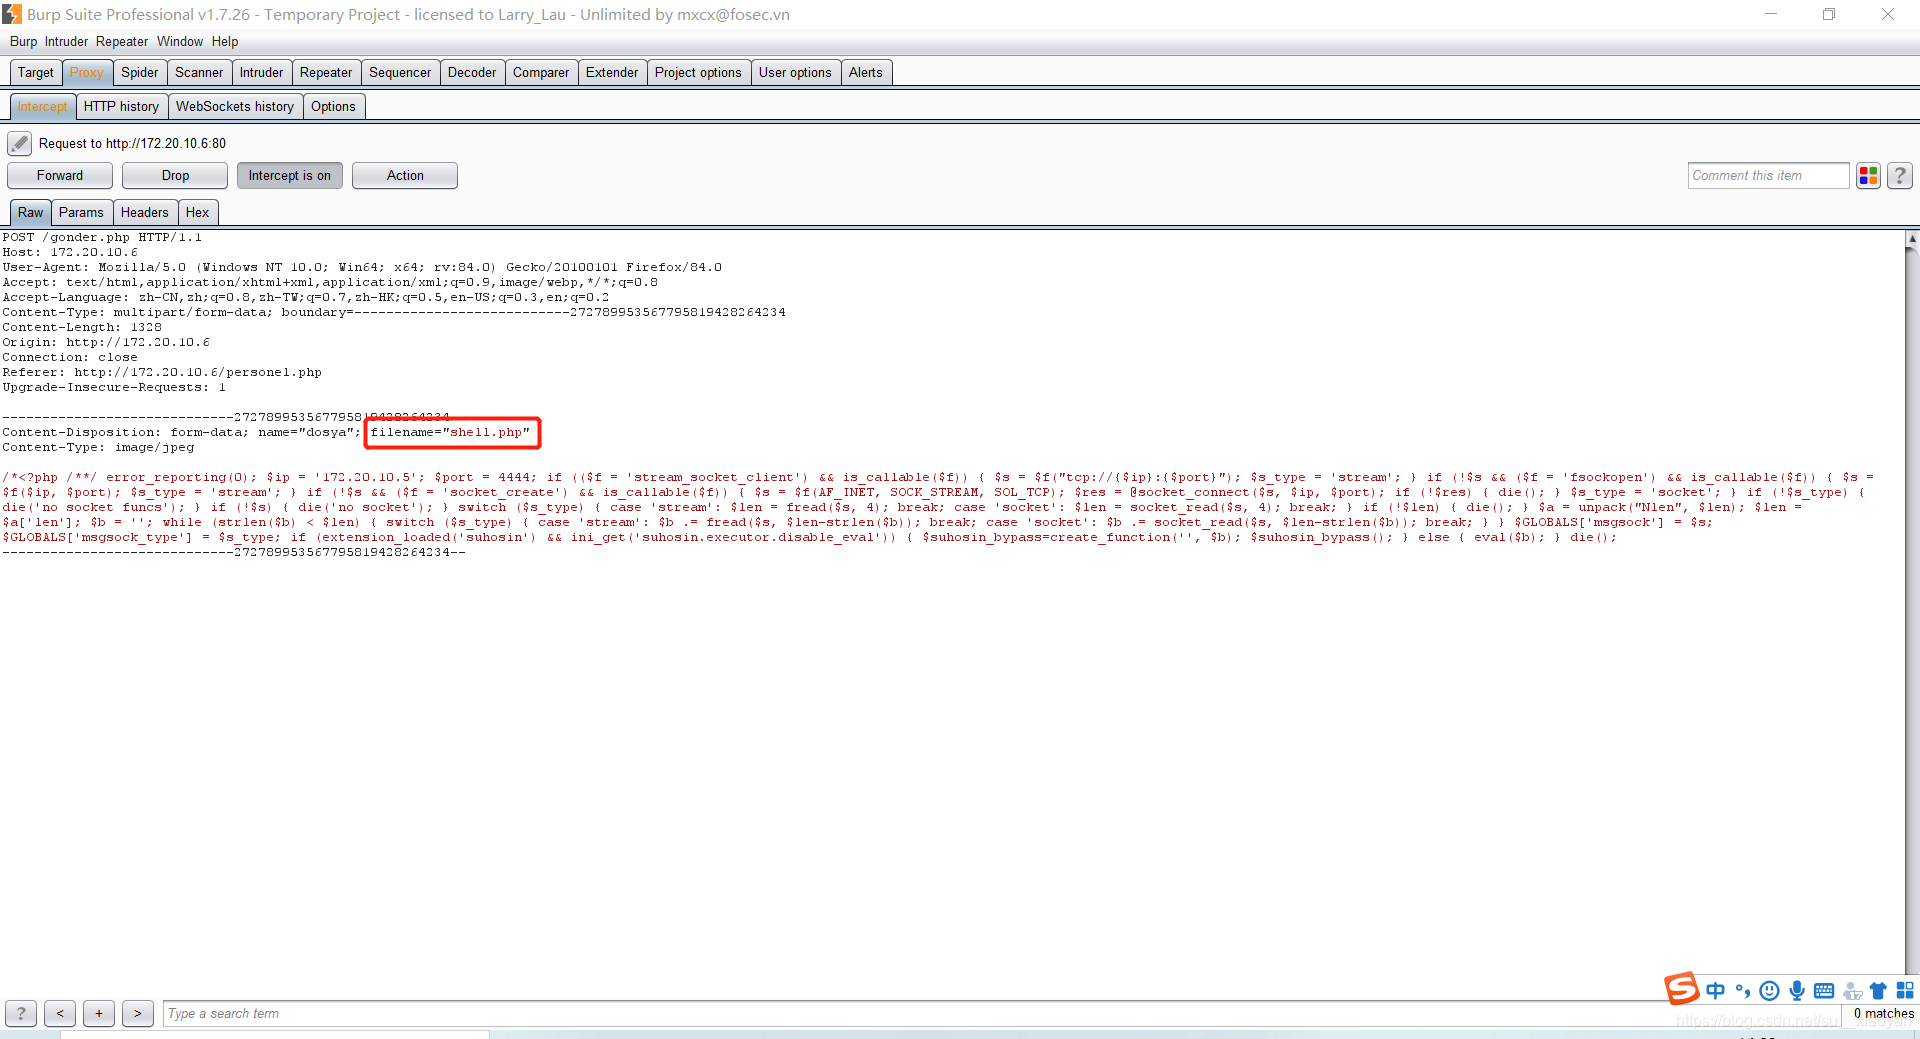Open the Project options tab
Image resolution: width=1920 pixels, height=1039 pixels.
tap(698, 72)
